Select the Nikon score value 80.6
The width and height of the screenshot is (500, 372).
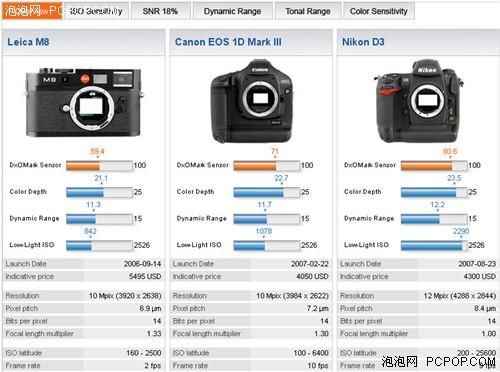[450, 151]
